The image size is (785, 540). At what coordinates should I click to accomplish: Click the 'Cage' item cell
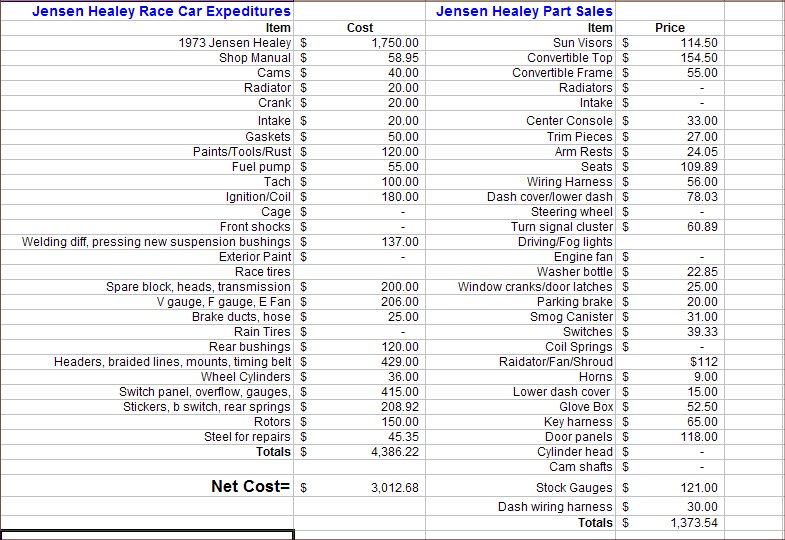(x=147, y=212)
